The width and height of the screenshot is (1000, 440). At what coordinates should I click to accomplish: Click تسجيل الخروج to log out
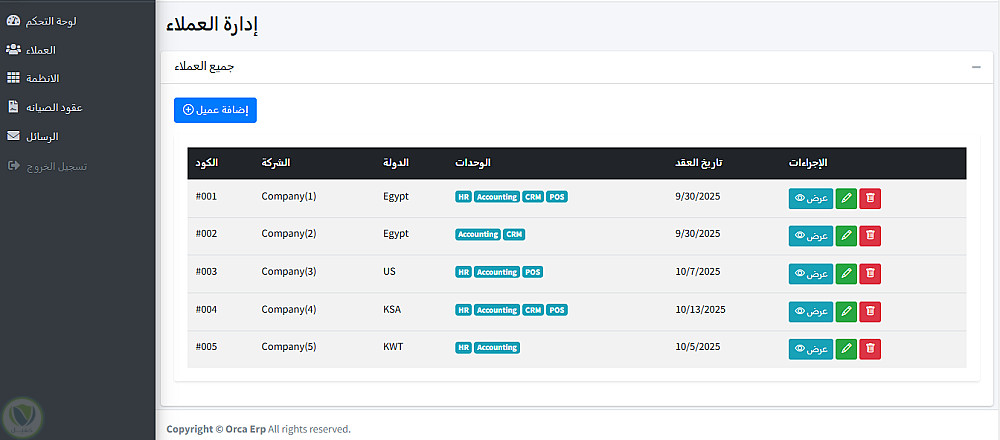tap(55, 165)
